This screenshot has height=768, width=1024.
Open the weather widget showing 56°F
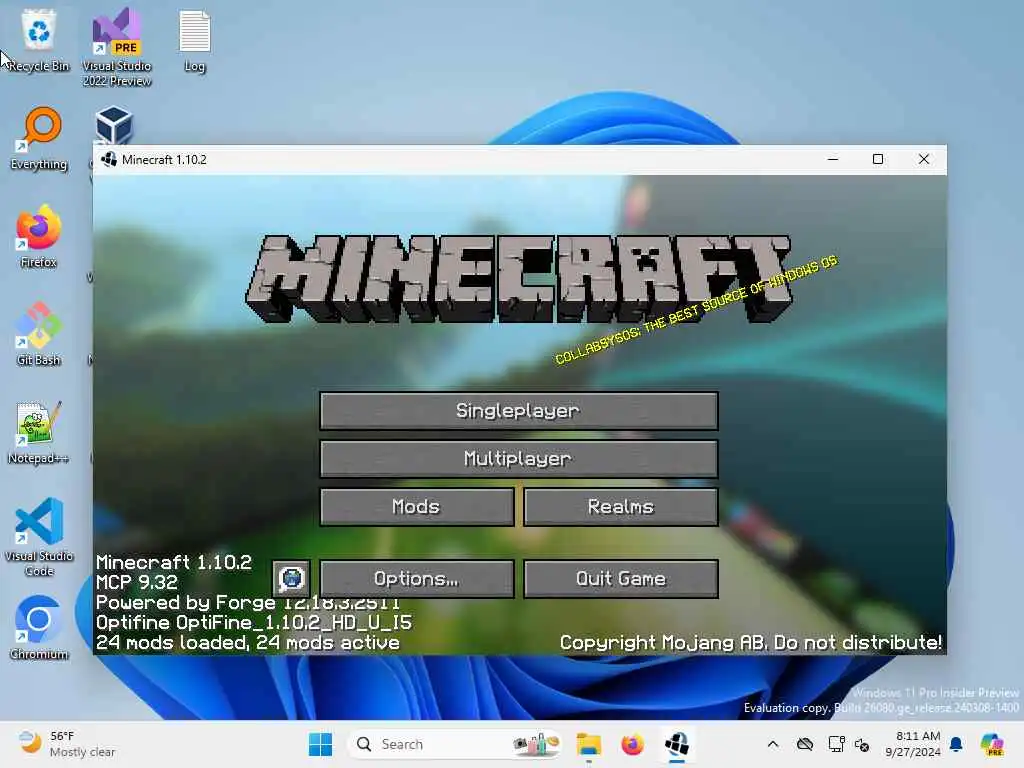coord(67,744)
